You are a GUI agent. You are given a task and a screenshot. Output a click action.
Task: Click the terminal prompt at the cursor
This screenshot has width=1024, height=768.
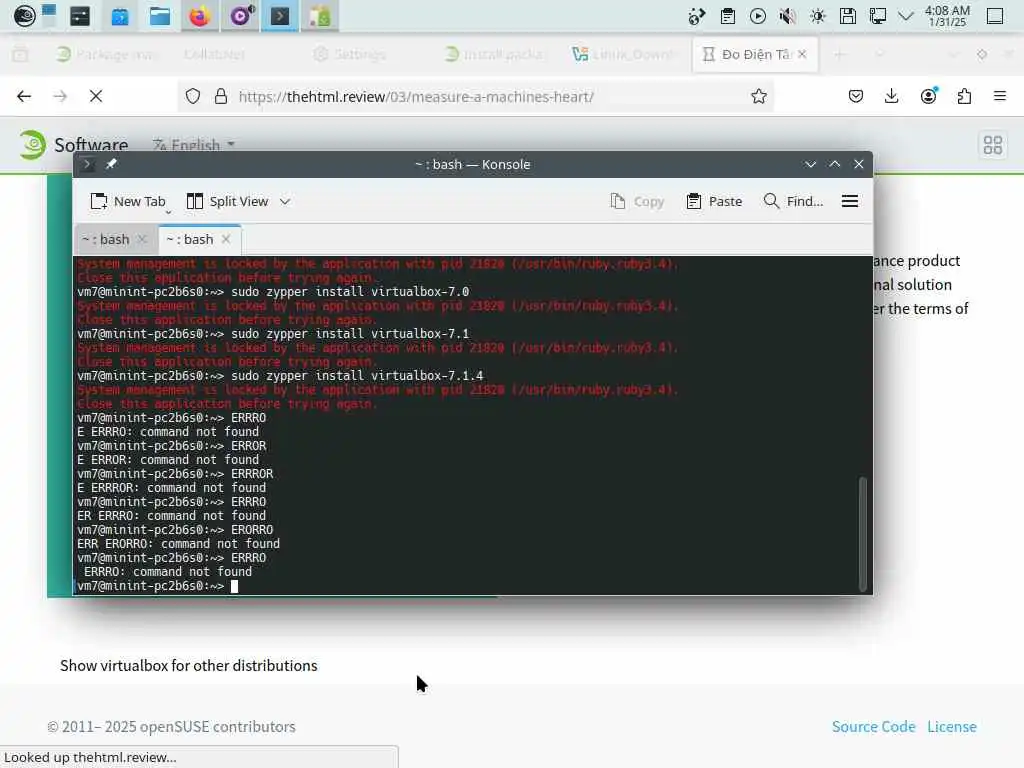(234, 586)
